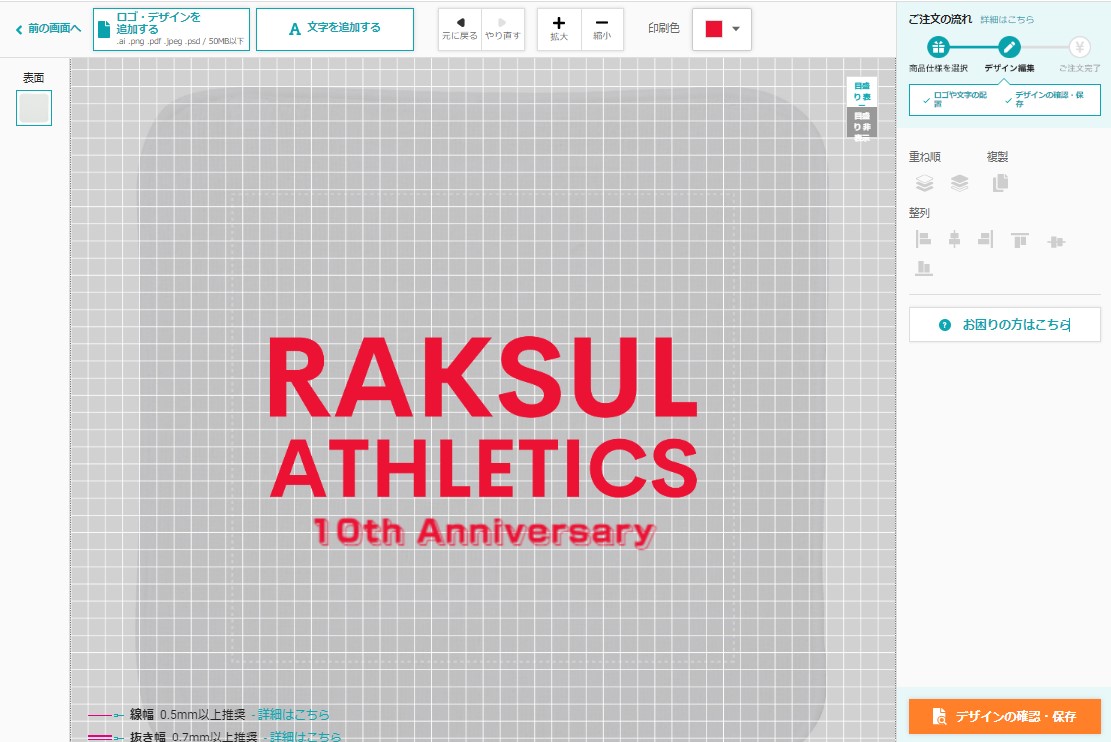Zoom out with 縮小 minus button
Viewport: 1111px width, 742px height.
pos(602,30)
